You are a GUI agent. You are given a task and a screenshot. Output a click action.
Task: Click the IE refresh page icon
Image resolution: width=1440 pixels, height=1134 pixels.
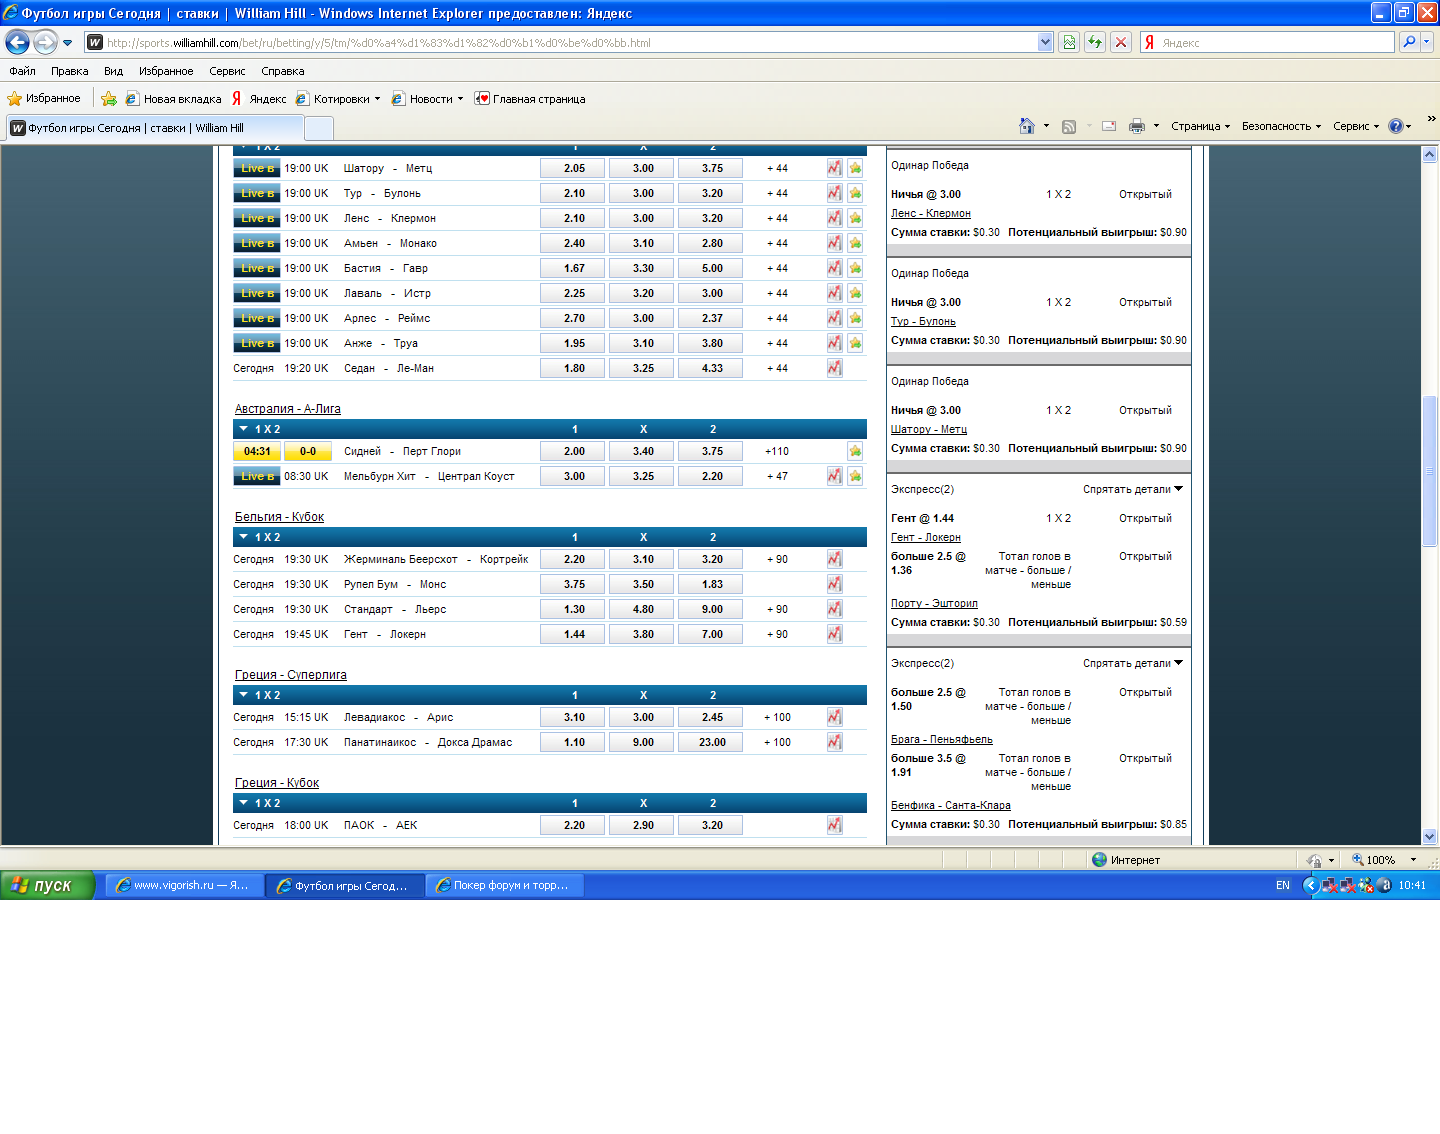pyautogui.click(x=1095, y=42)
